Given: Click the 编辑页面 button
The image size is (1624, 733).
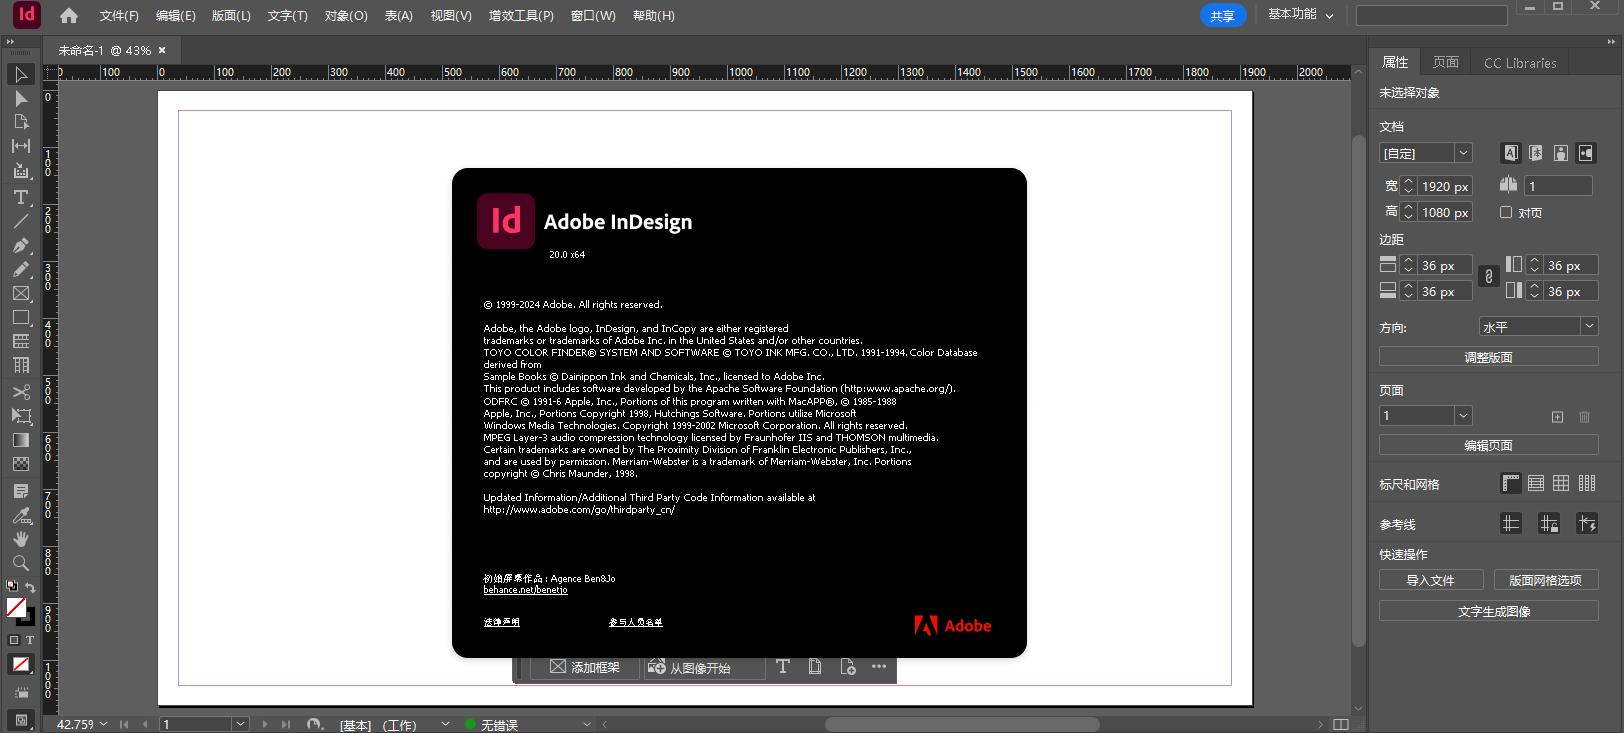Looking at the screenshot, I should coord(1489,445).
